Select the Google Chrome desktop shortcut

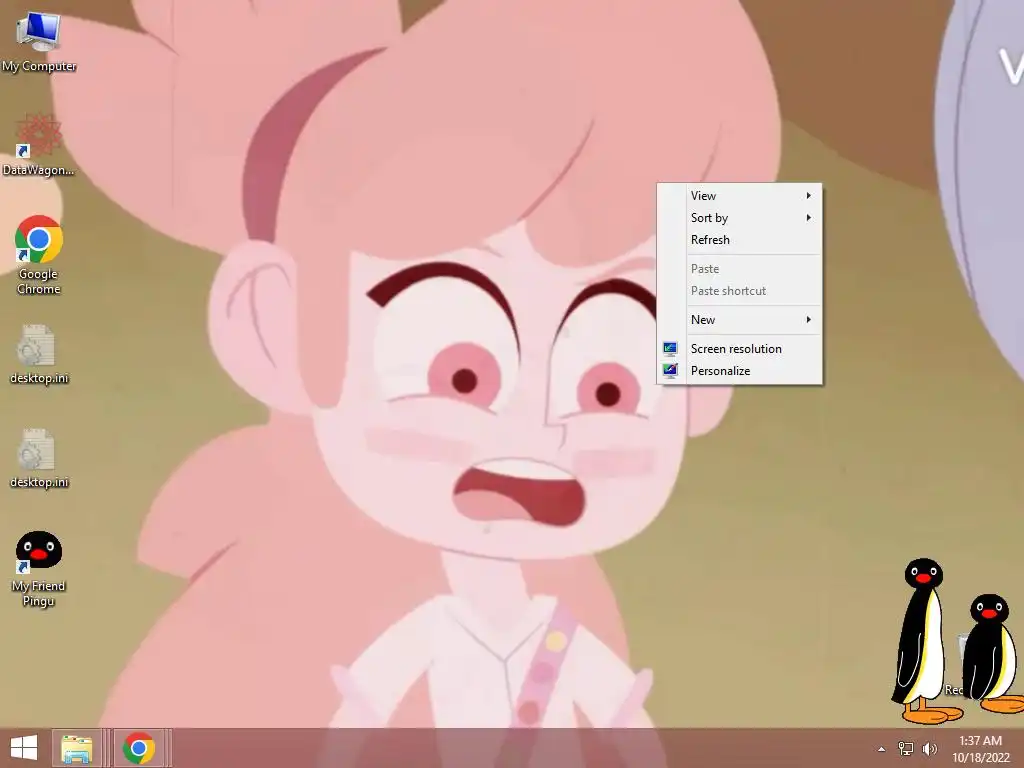pos(39,255)
